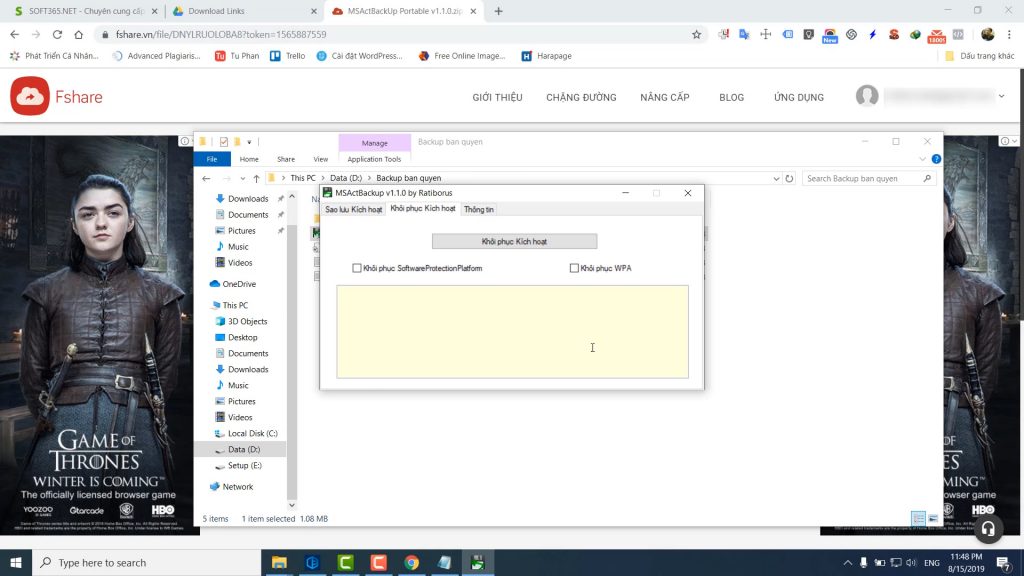Select Data (D:) drive in the sidebar
Image resolution: width=1024 pixels, height=576 pixels.
pos(243,449)
